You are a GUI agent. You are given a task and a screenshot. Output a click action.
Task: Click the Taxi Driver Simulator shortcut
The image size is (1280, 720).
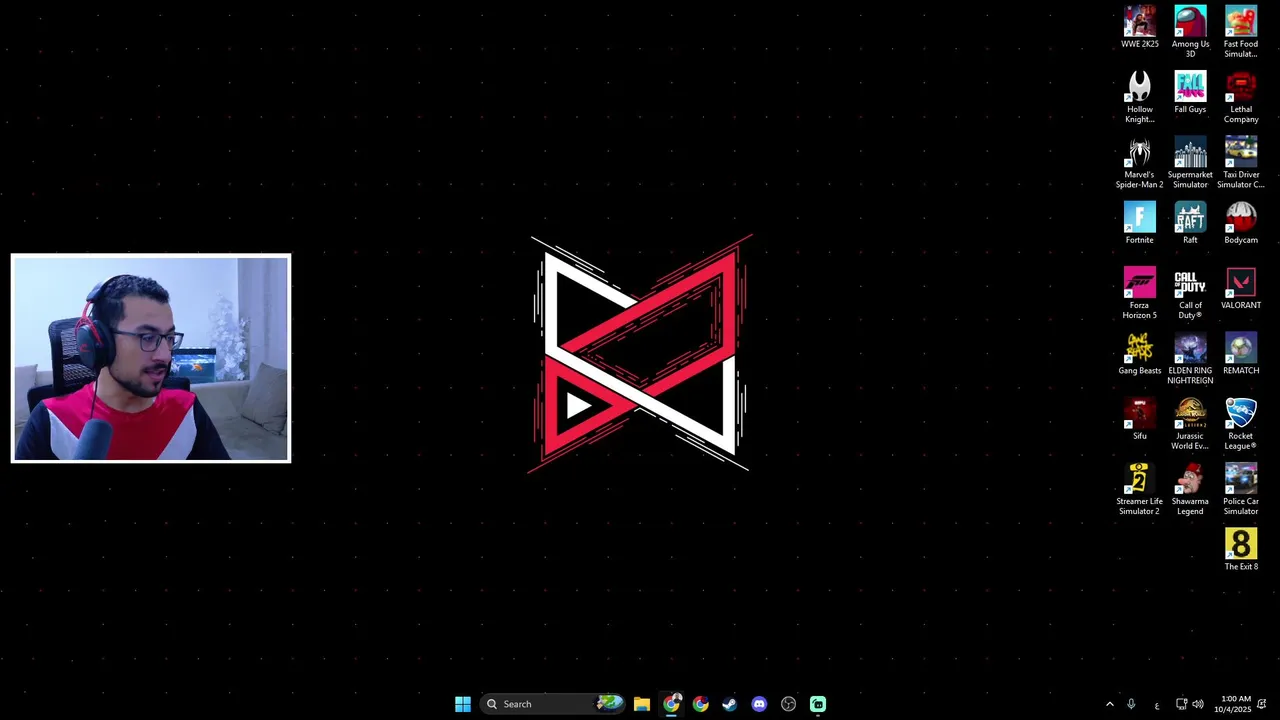pos(1241,162)
